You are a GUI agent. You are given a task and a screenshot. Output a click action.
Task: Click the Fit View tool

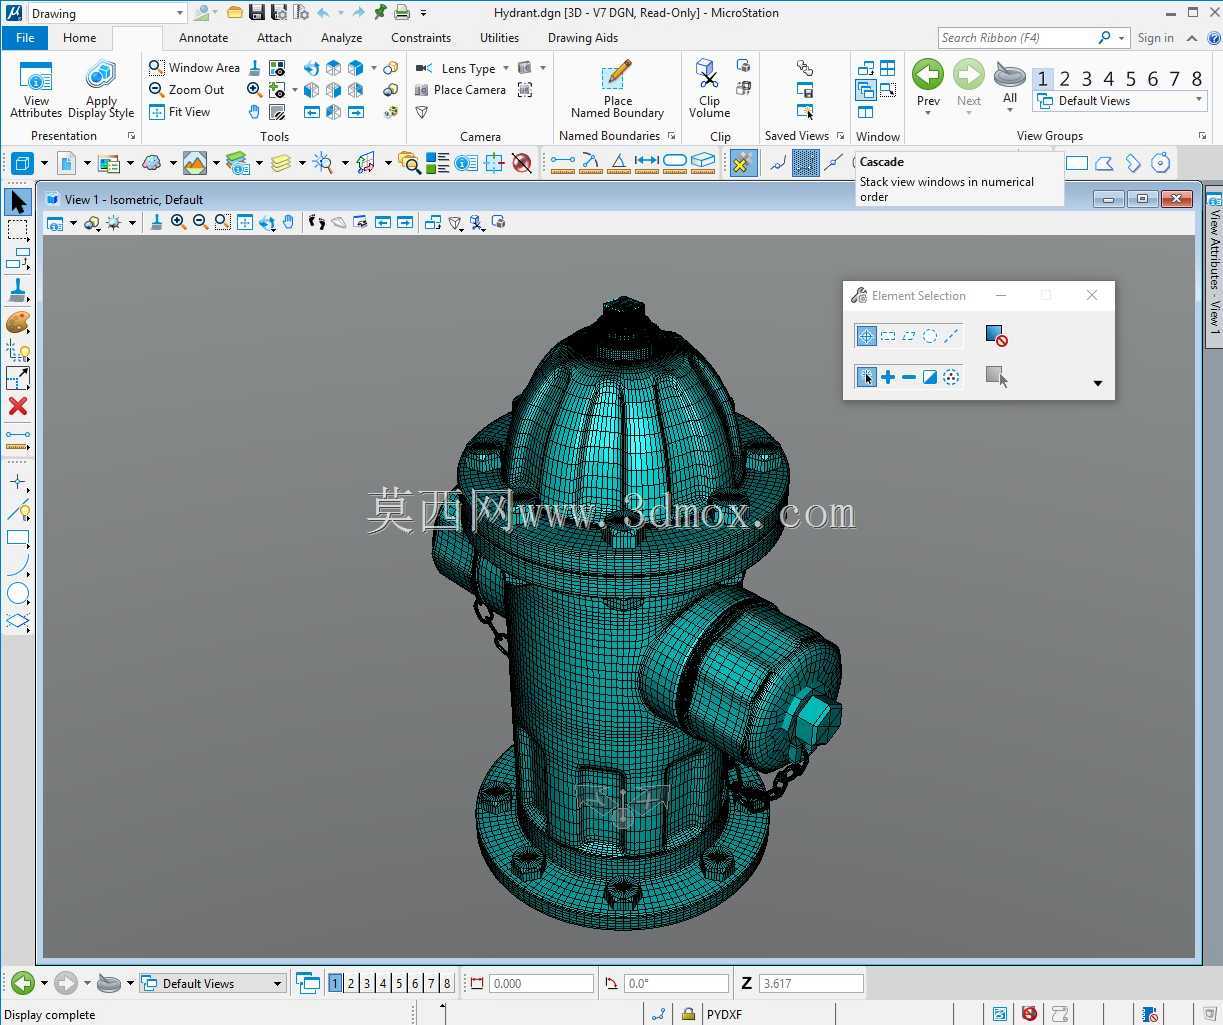click(180, 112)
